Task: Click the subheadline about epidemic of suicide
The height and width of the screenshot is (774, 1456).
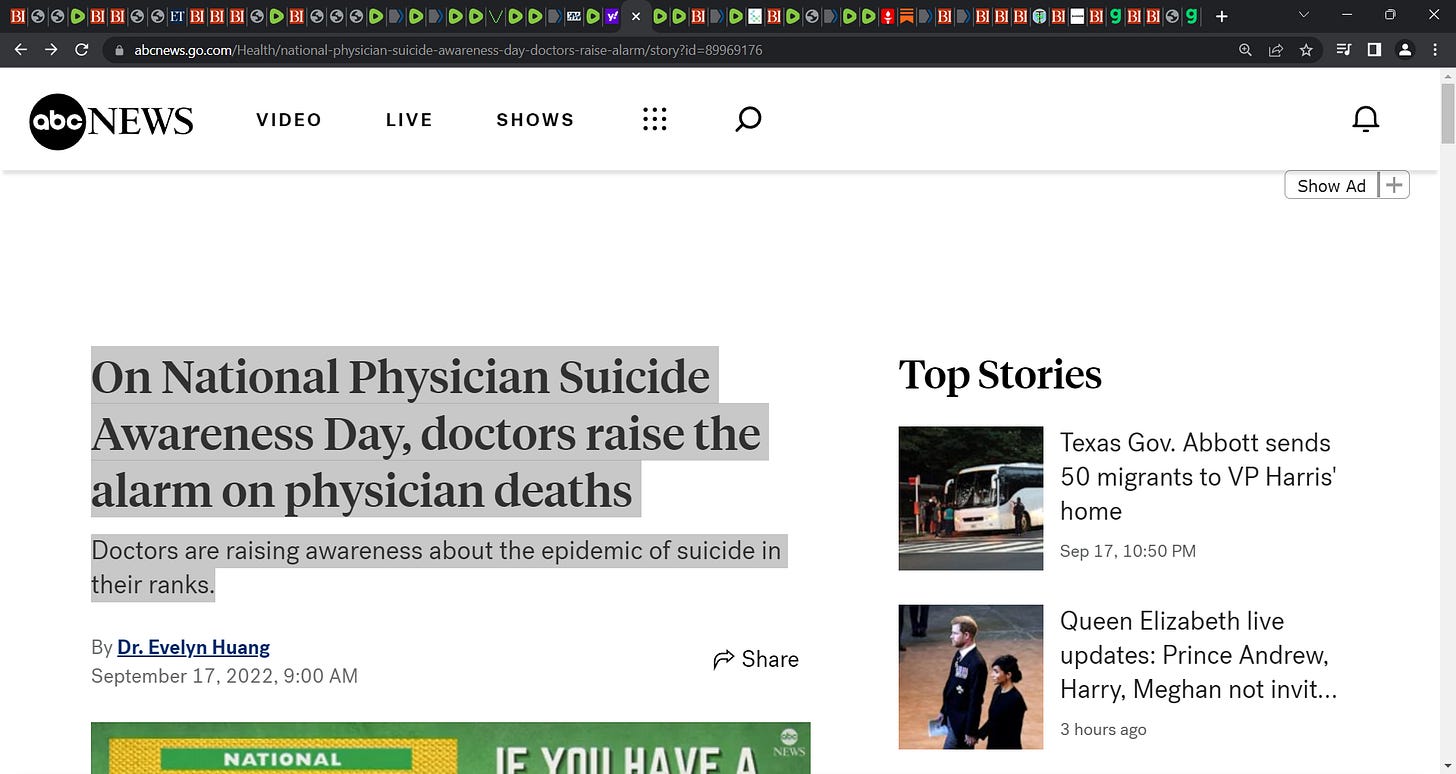Action: pos(438,567)
